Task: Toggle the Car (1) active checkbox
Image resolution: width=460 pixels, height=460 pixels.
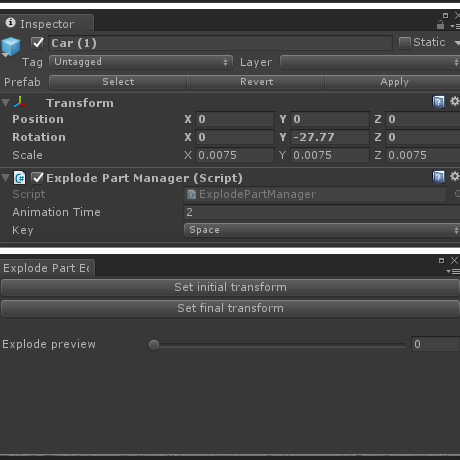Action: 37,43
